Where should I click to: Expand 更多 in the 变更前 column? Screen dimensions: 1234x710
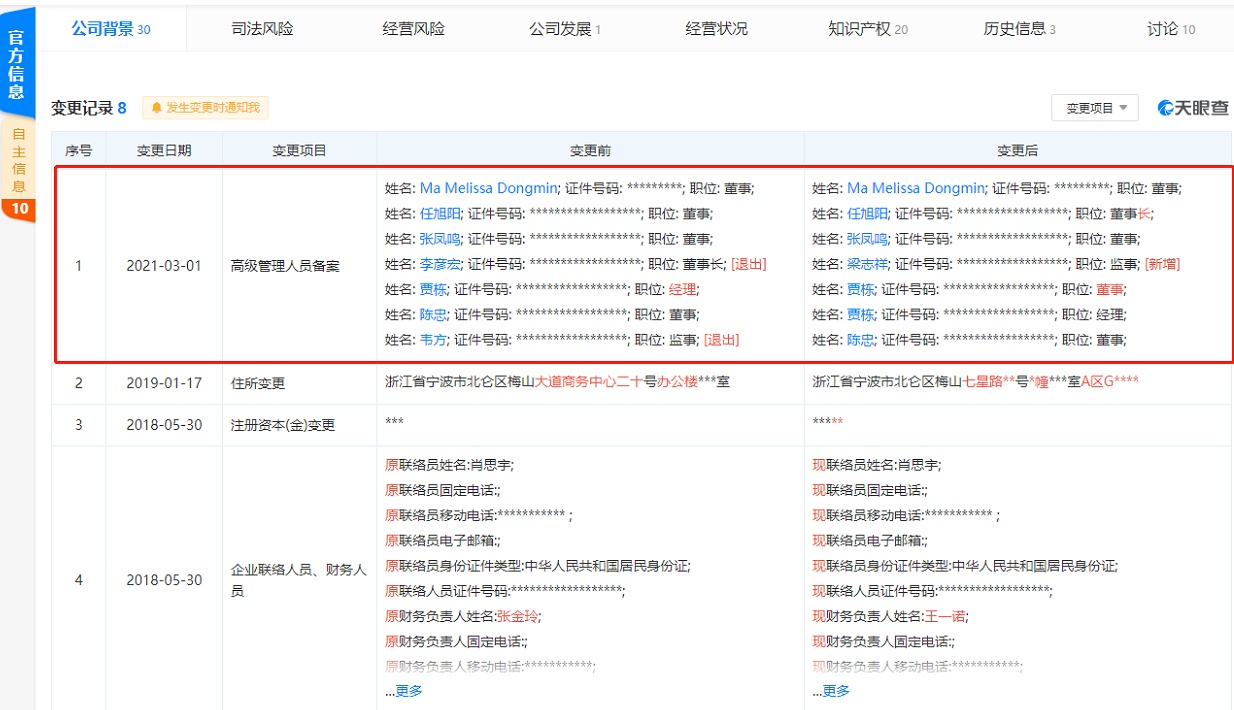(408, 691)
